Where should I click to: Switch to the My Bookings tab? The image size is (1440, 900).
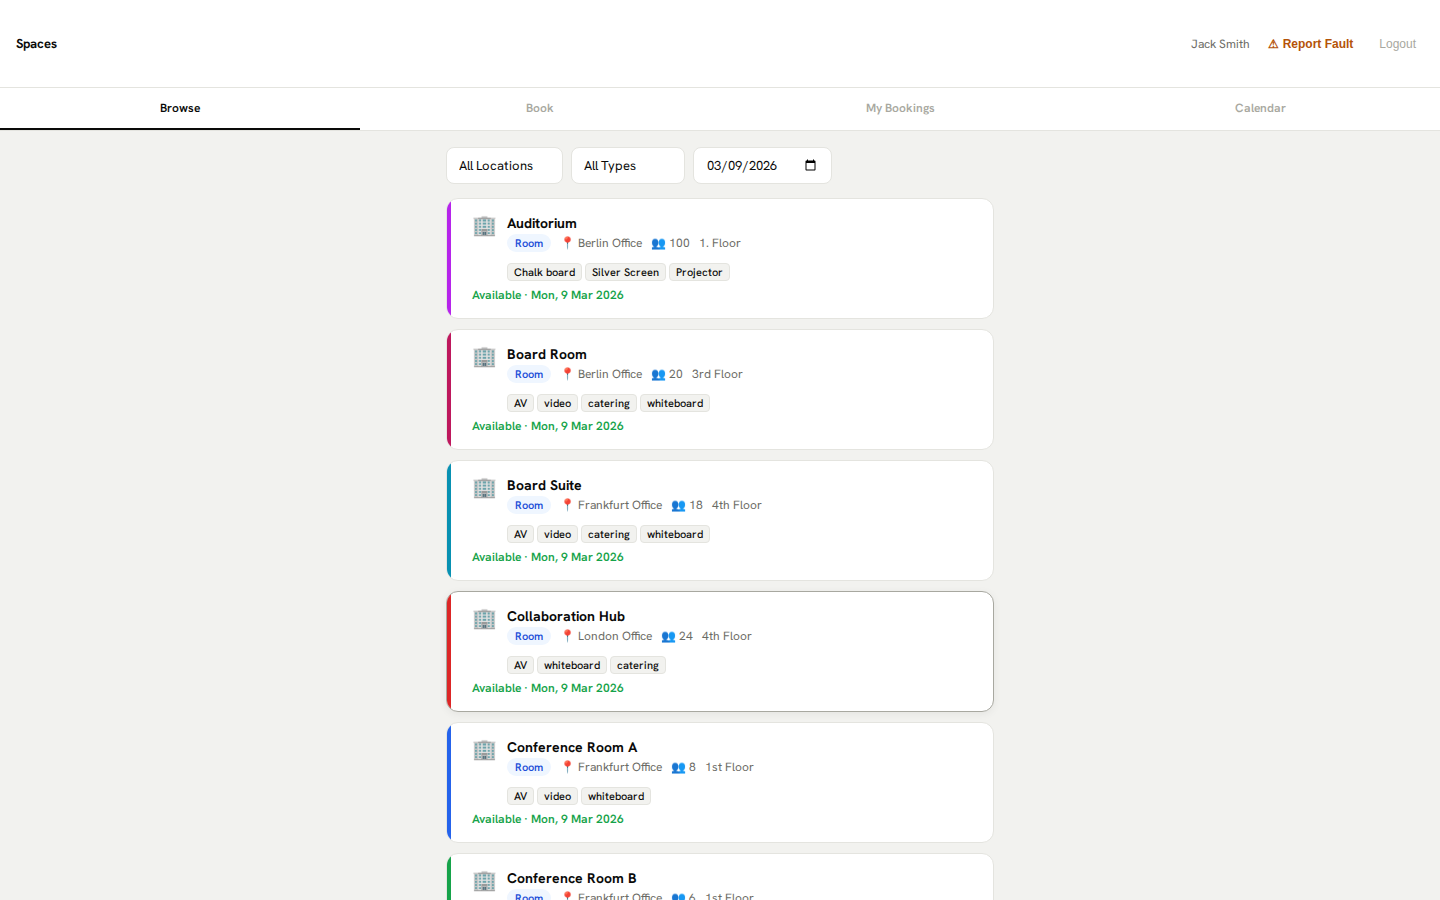(x=899, y=108)
